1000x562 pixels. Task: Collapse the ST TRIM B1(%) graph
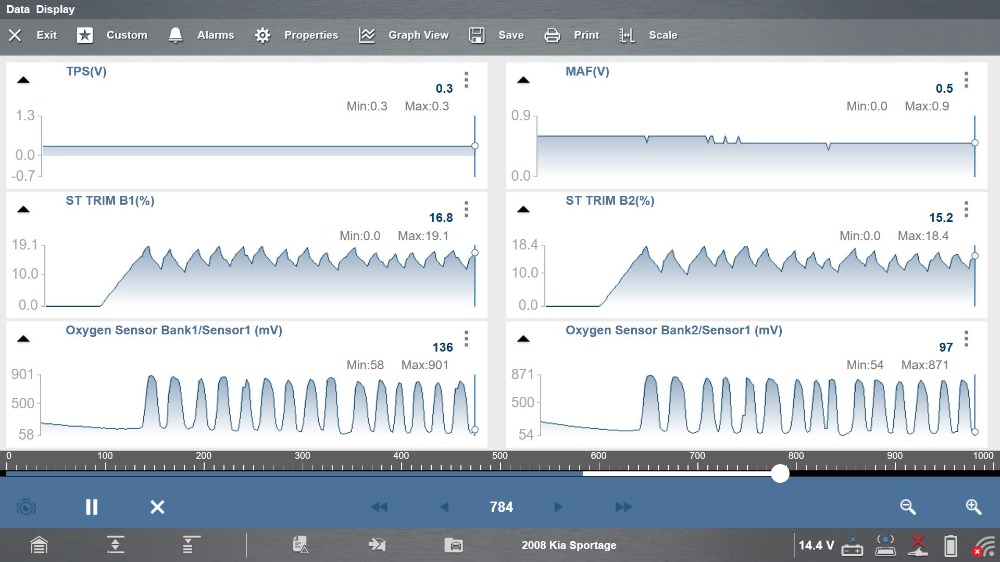point(23,210)
